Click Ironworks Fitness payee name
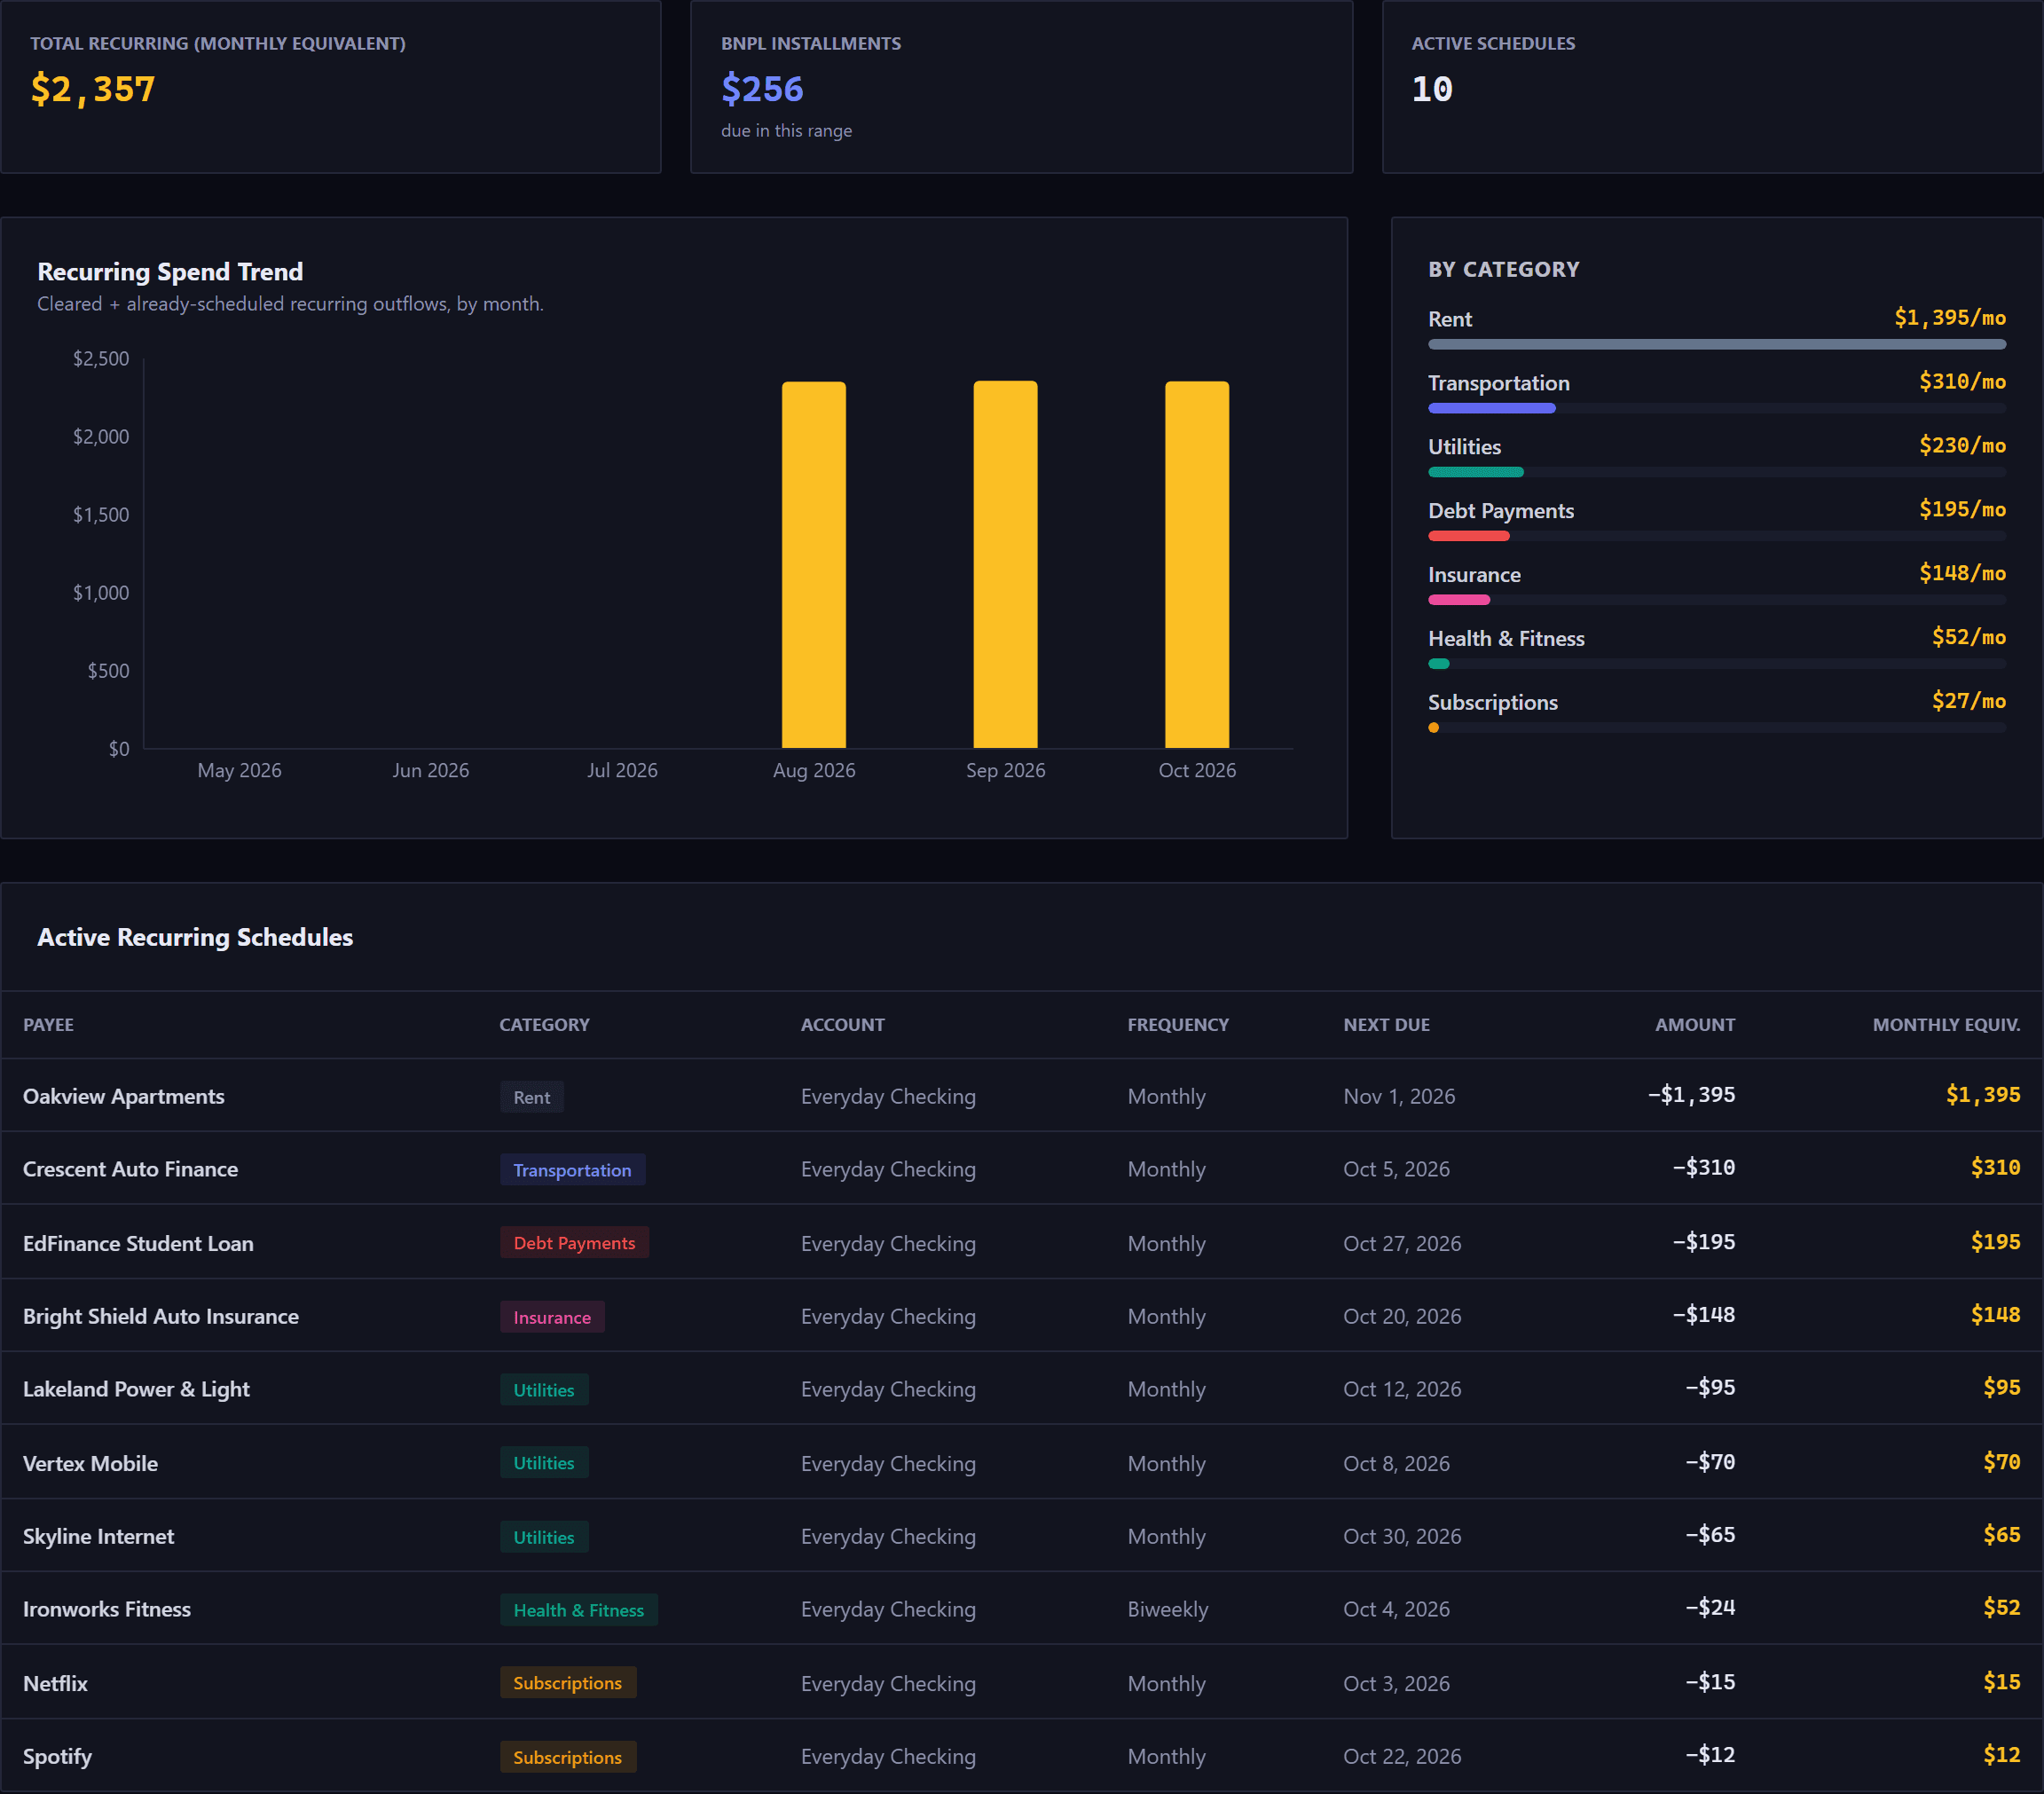Image resolution: width=2044 pixels, height=1794 pixels. click(106, 1609)
